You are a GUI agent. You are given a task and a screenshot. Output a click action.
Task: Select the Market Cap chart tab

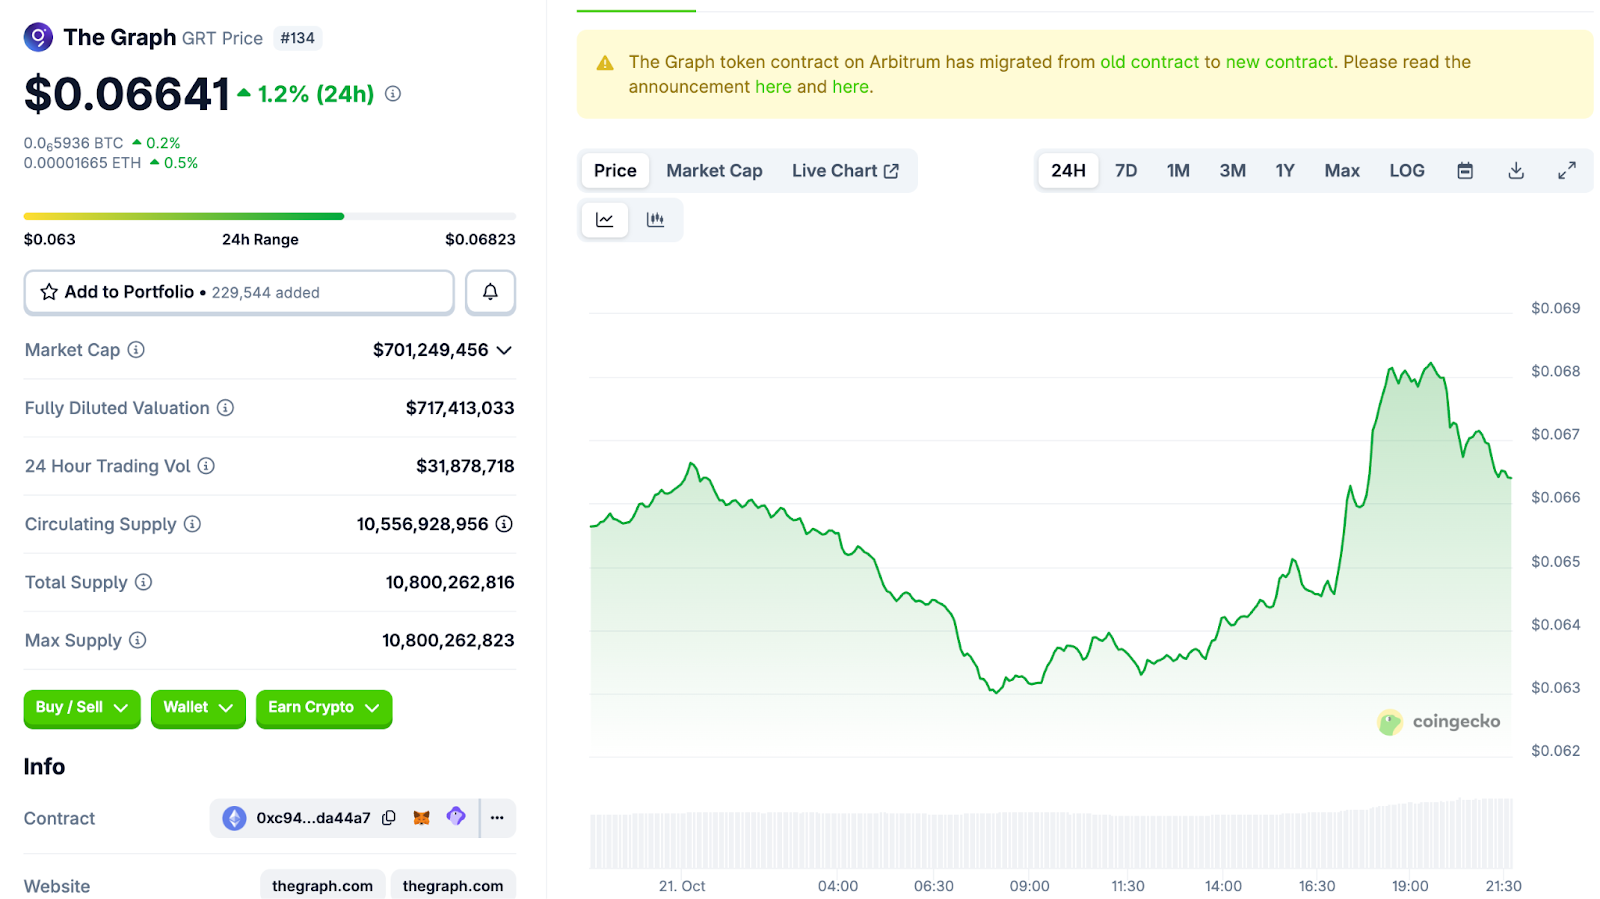(x=714, y=171)
